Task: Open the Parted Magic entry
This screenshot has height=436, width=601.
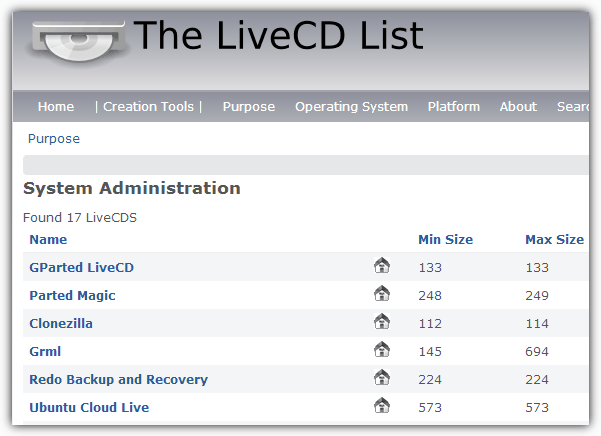Action: point(72,295)
